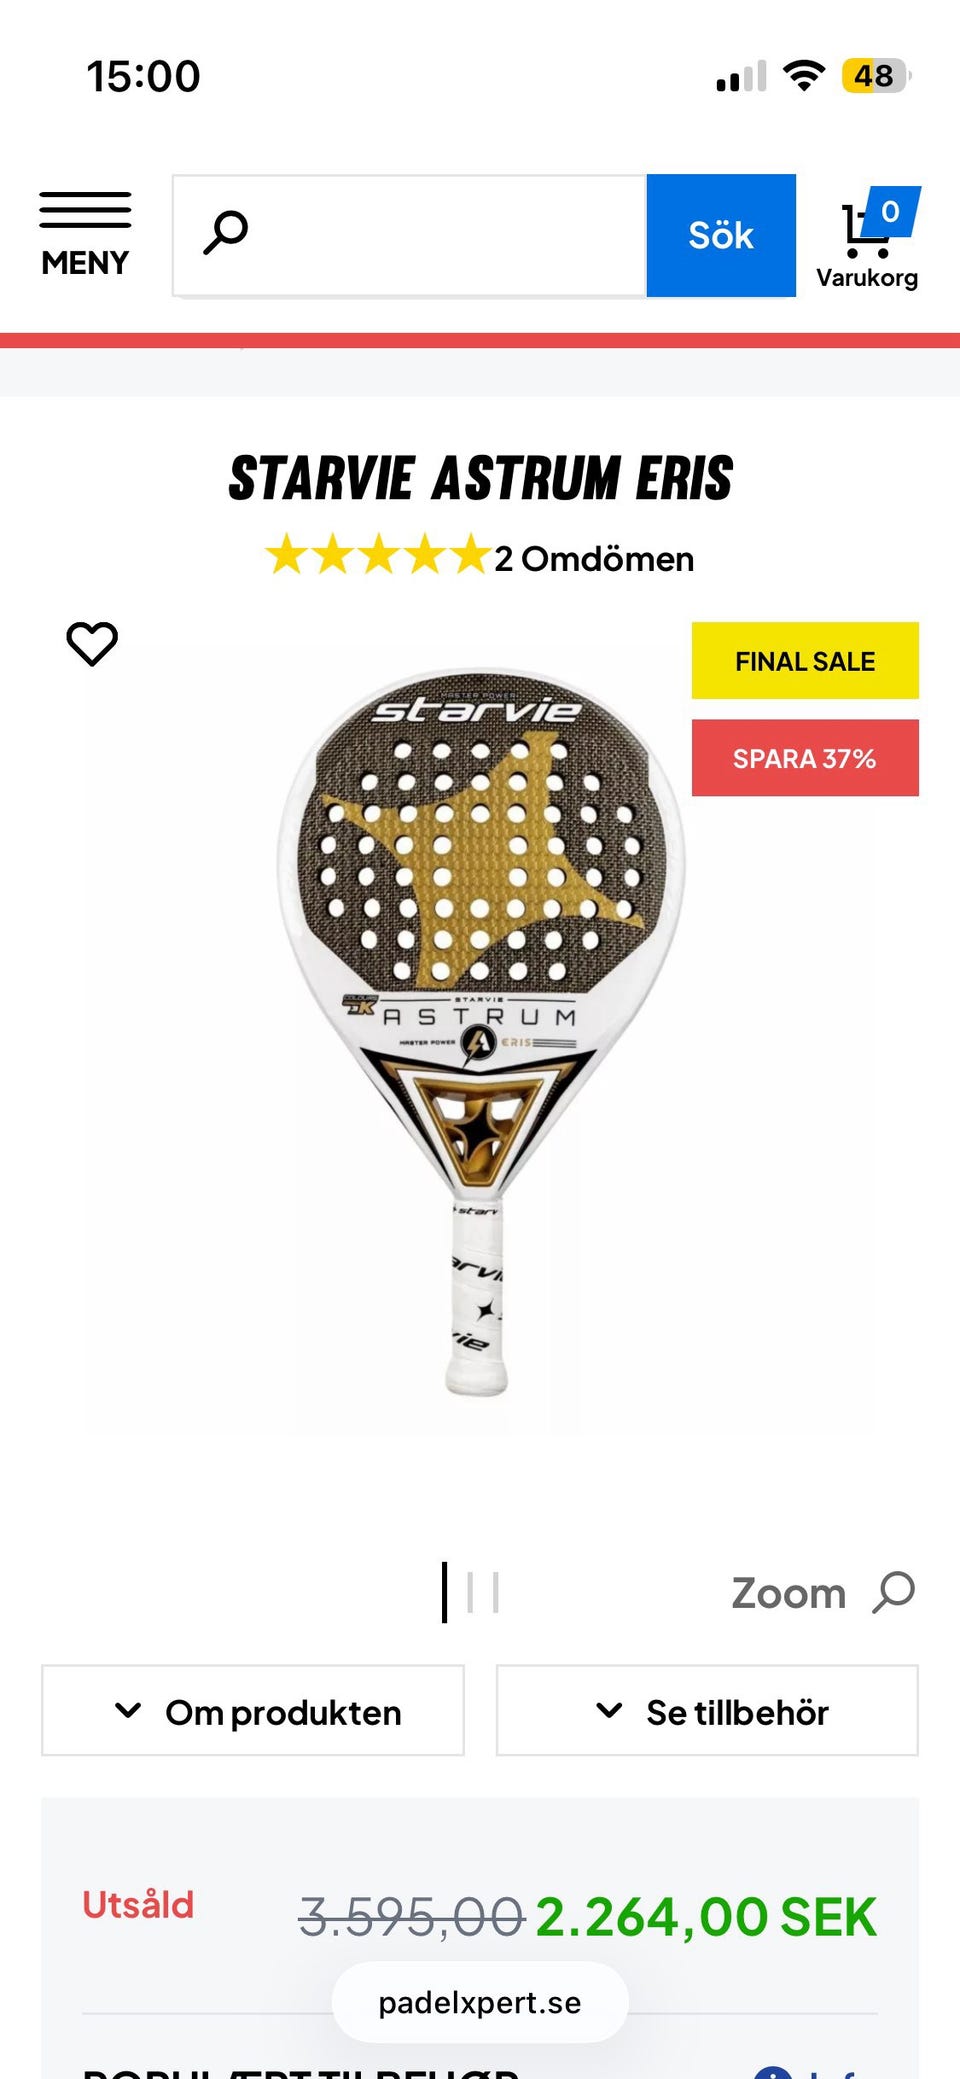Tap the blue info icon below the price
The image size is (960, 2079).
point(774,2070)
